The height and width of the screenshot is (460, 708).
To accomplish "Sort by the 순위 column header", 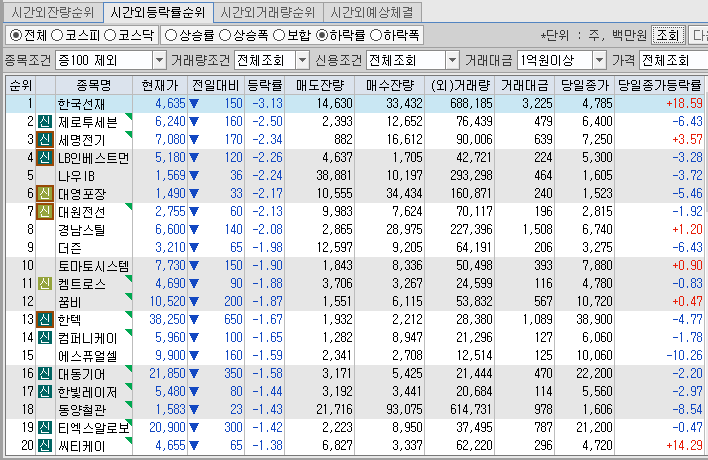I will pyautogui.click(x=21, y=85).
